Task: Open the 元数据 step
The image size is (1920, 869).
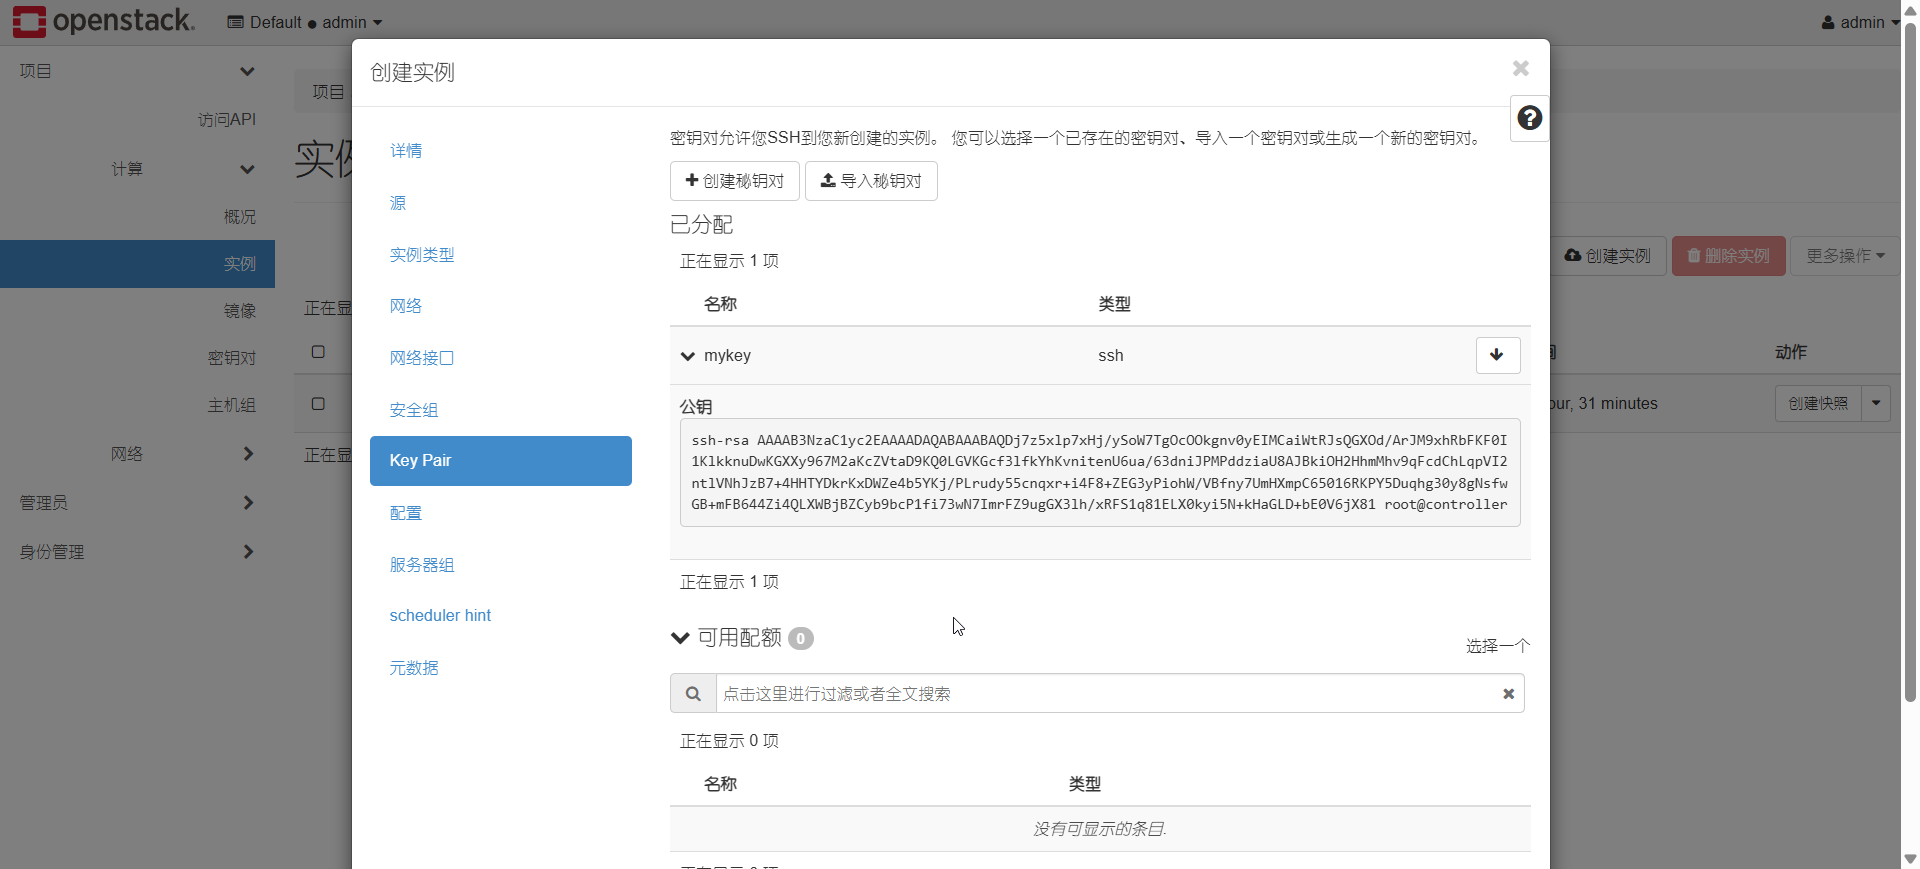Action: (x=414, y=668)
